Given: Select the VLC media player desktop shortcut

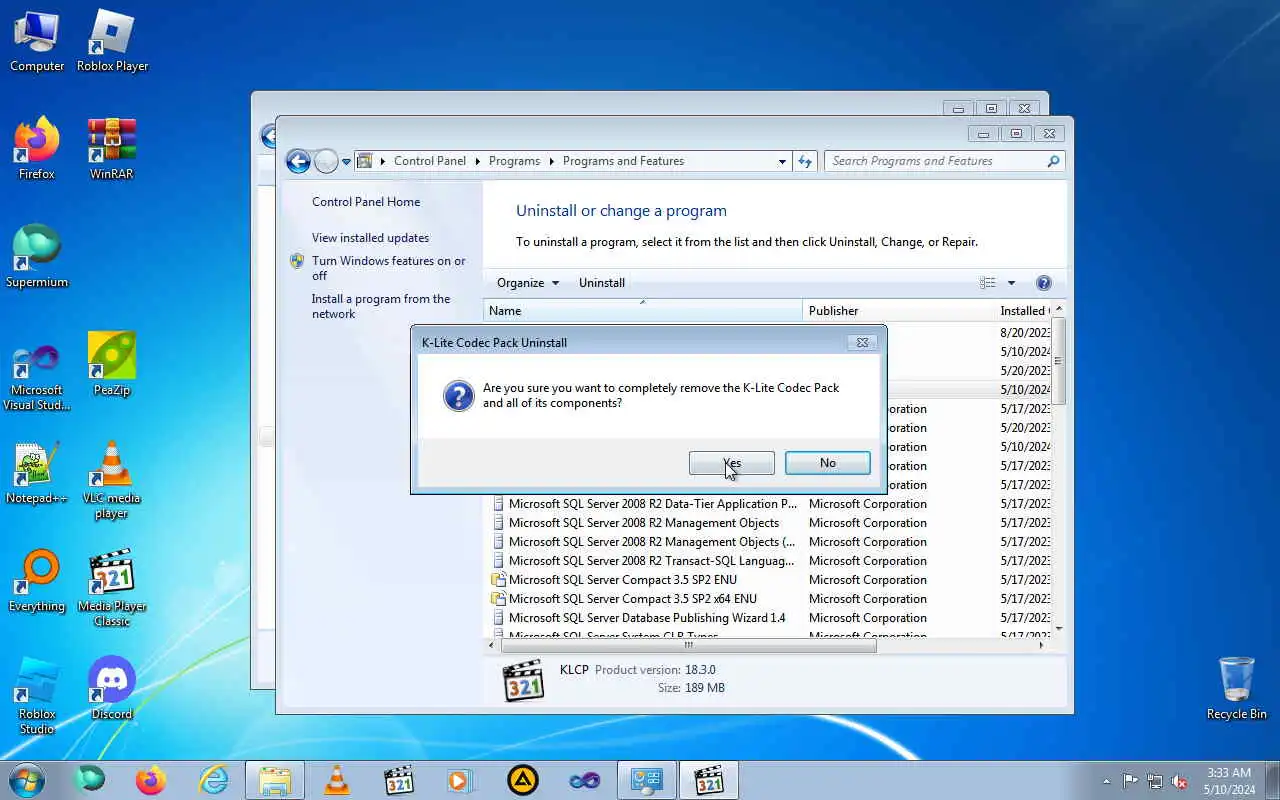Looking at the screenshot, I should 112,480.
